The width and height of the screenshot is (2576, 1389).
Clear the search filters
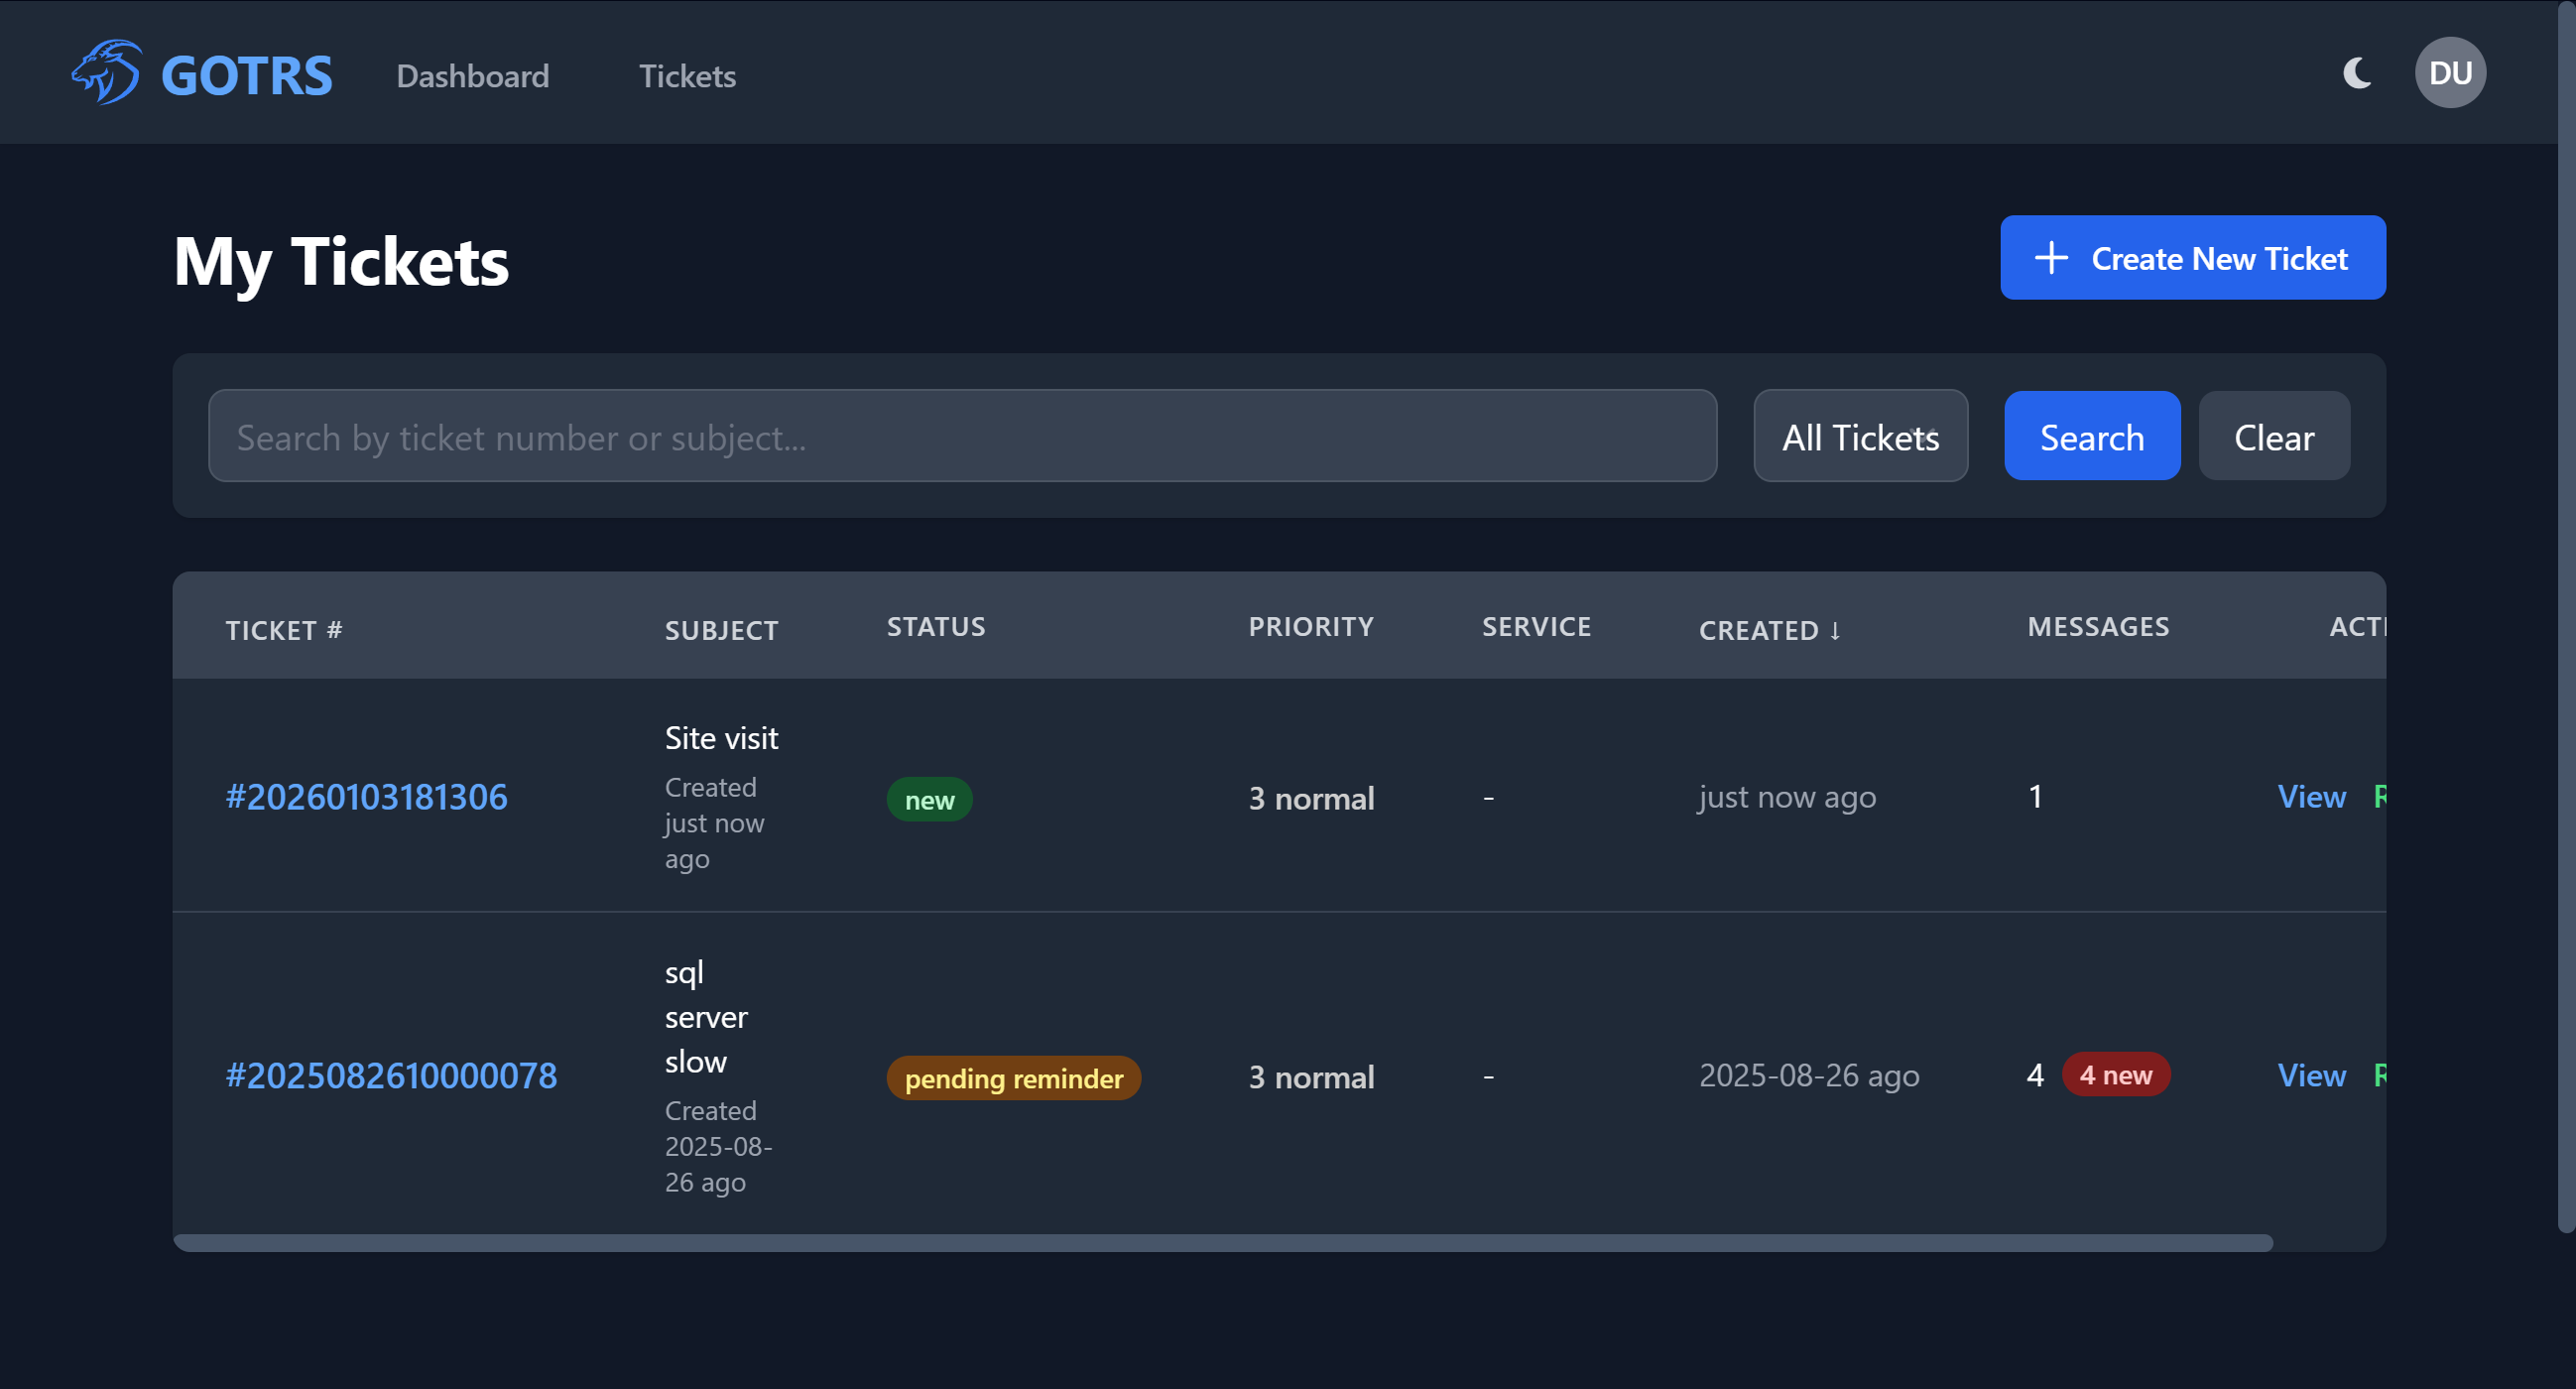(x=2273, y=436)
